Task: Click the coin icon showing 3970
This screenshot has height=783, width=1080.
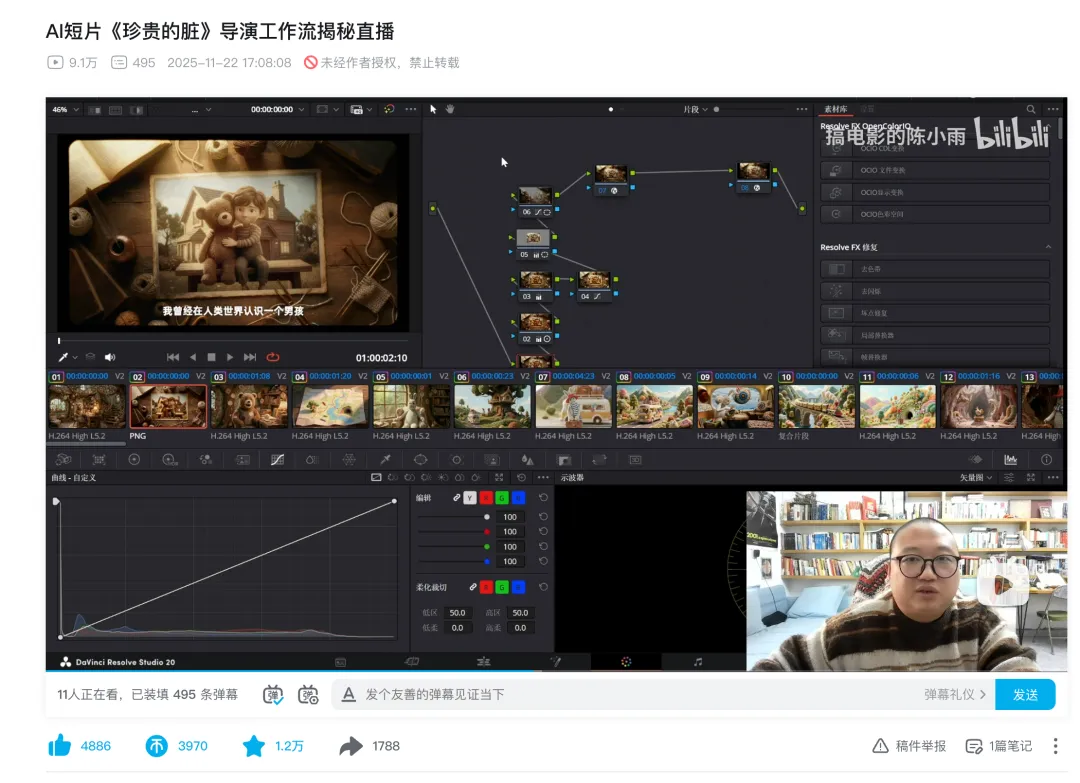Action: coord(156,746)
